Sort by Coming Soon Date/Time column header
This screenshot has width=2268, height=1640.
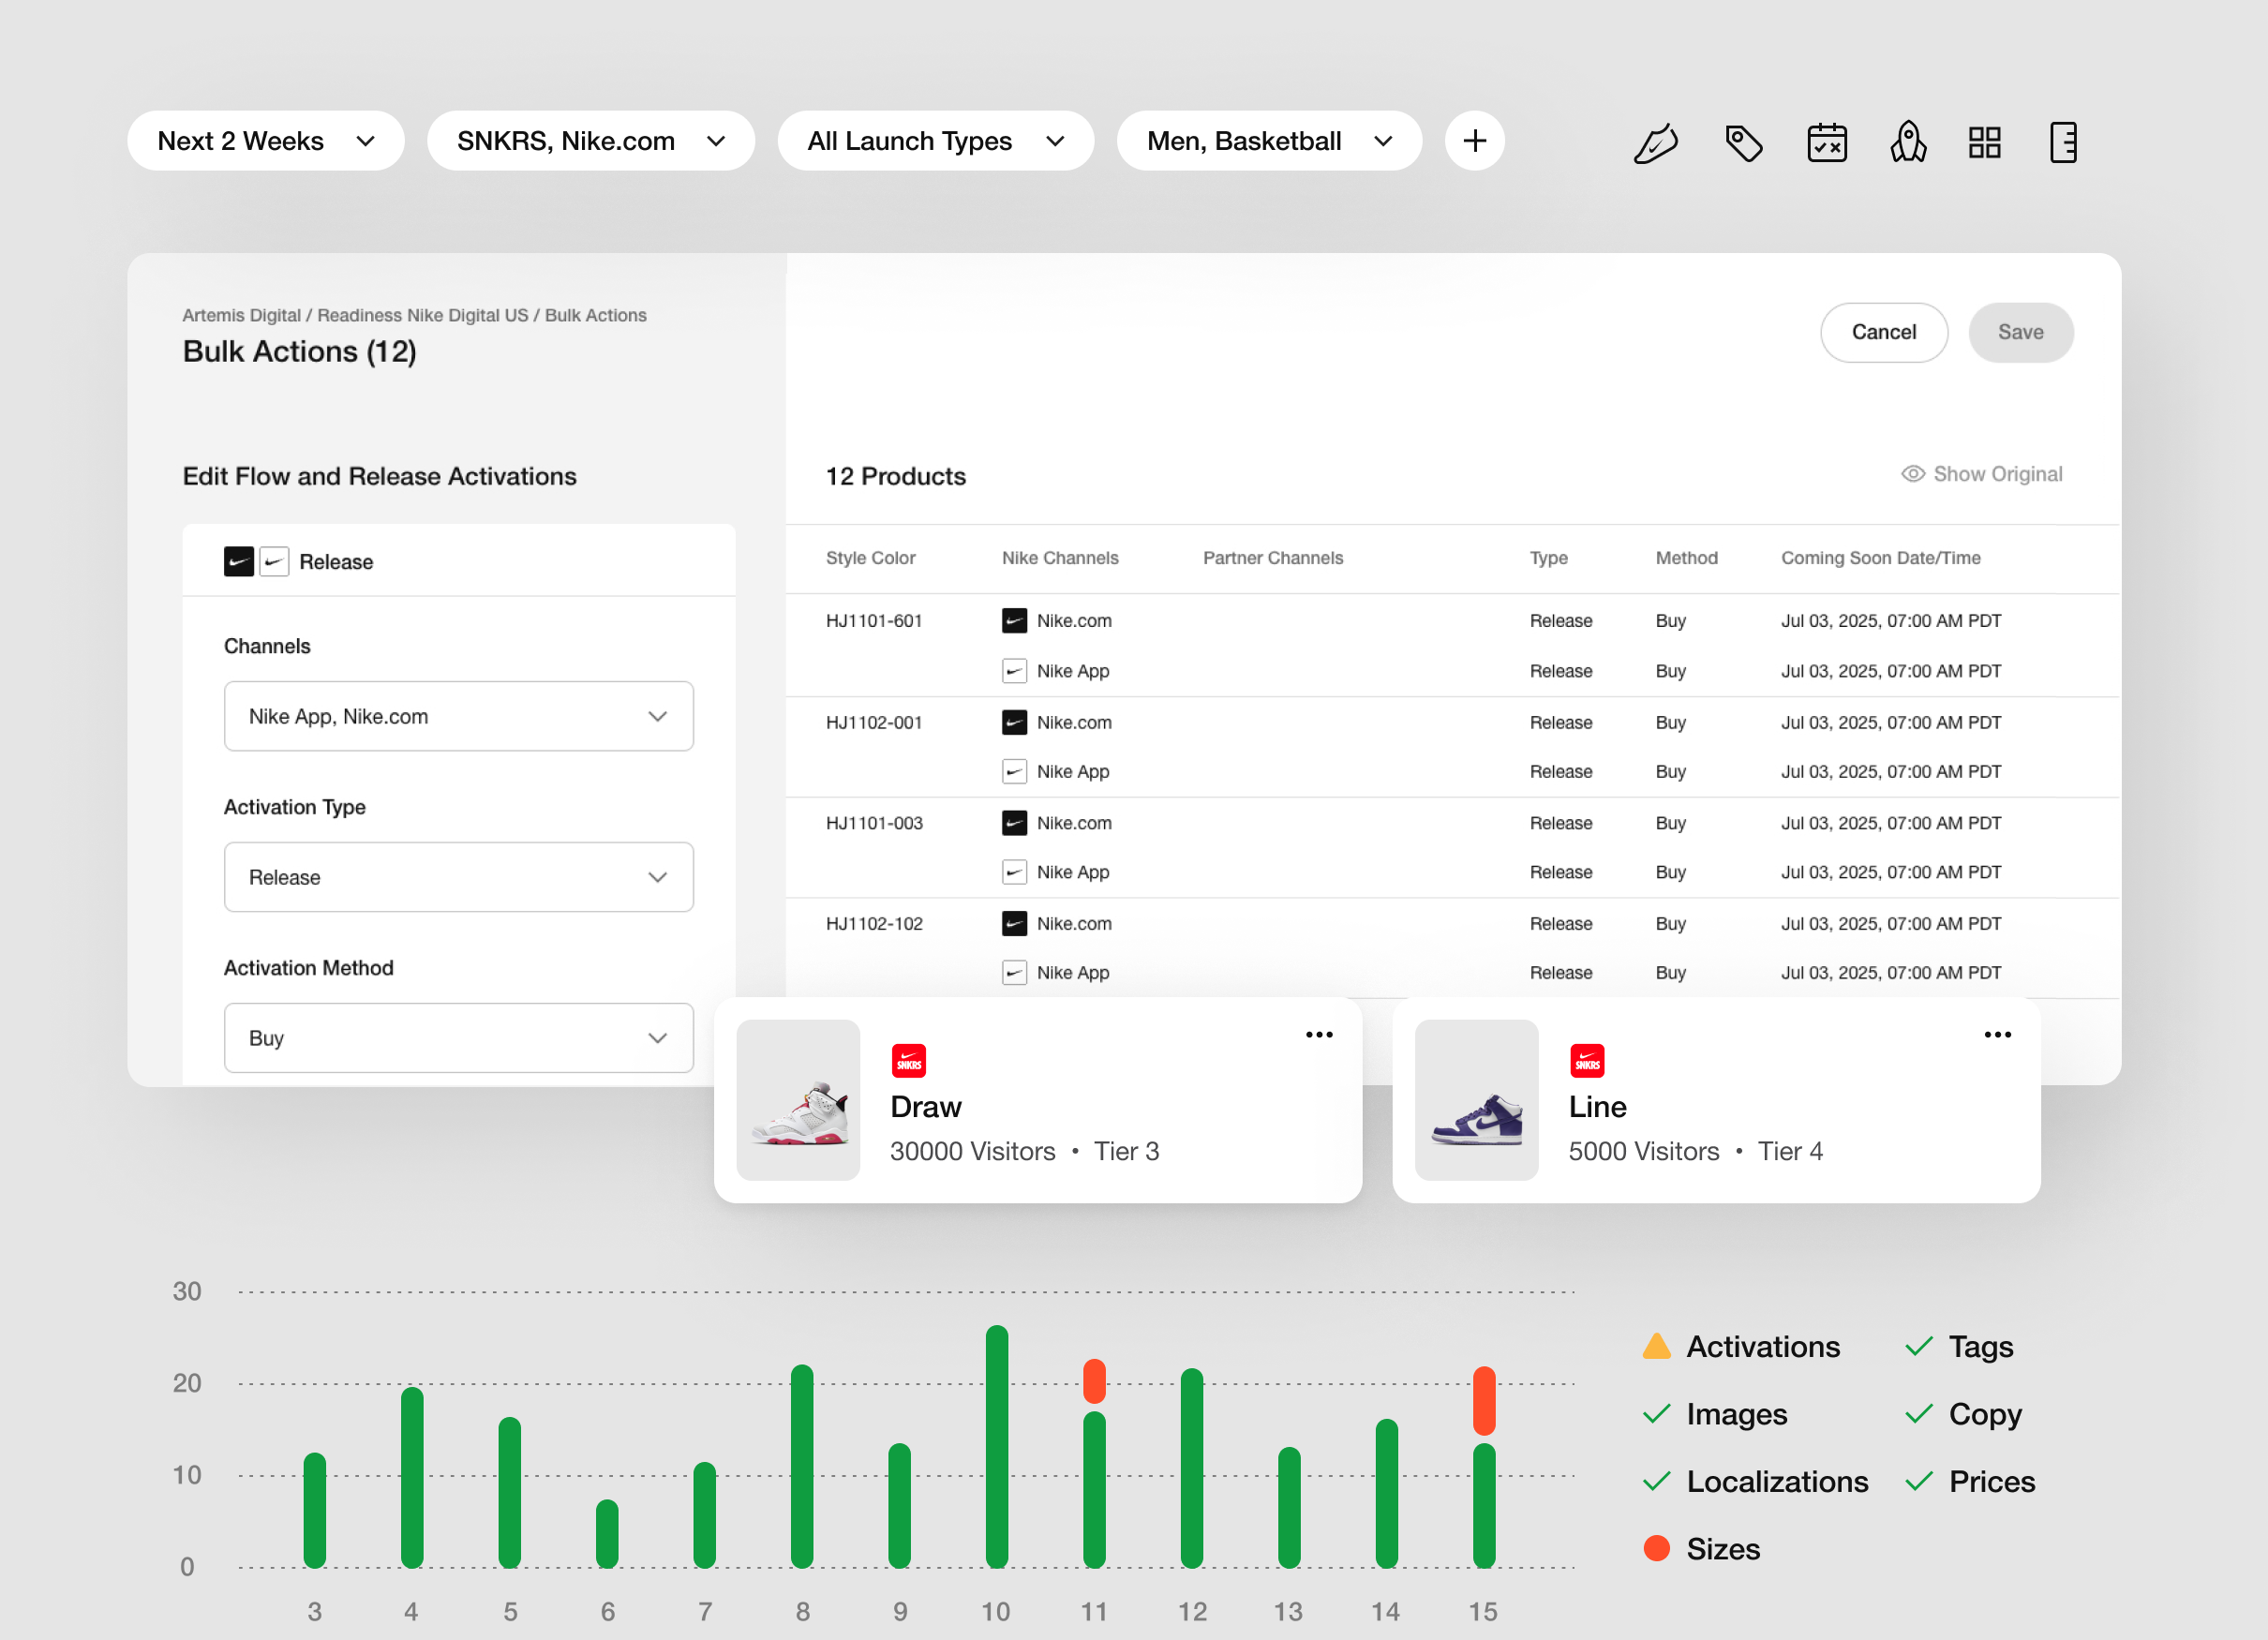pos(1880,558)
